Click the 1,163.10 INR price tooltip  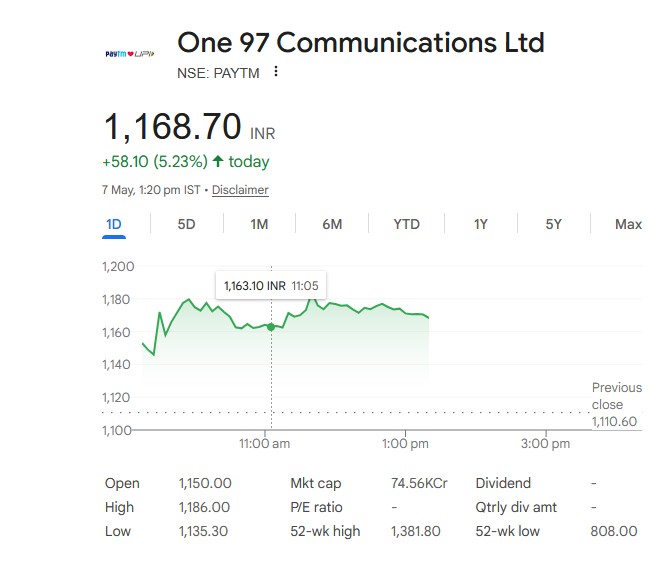(x=271, y=285)
